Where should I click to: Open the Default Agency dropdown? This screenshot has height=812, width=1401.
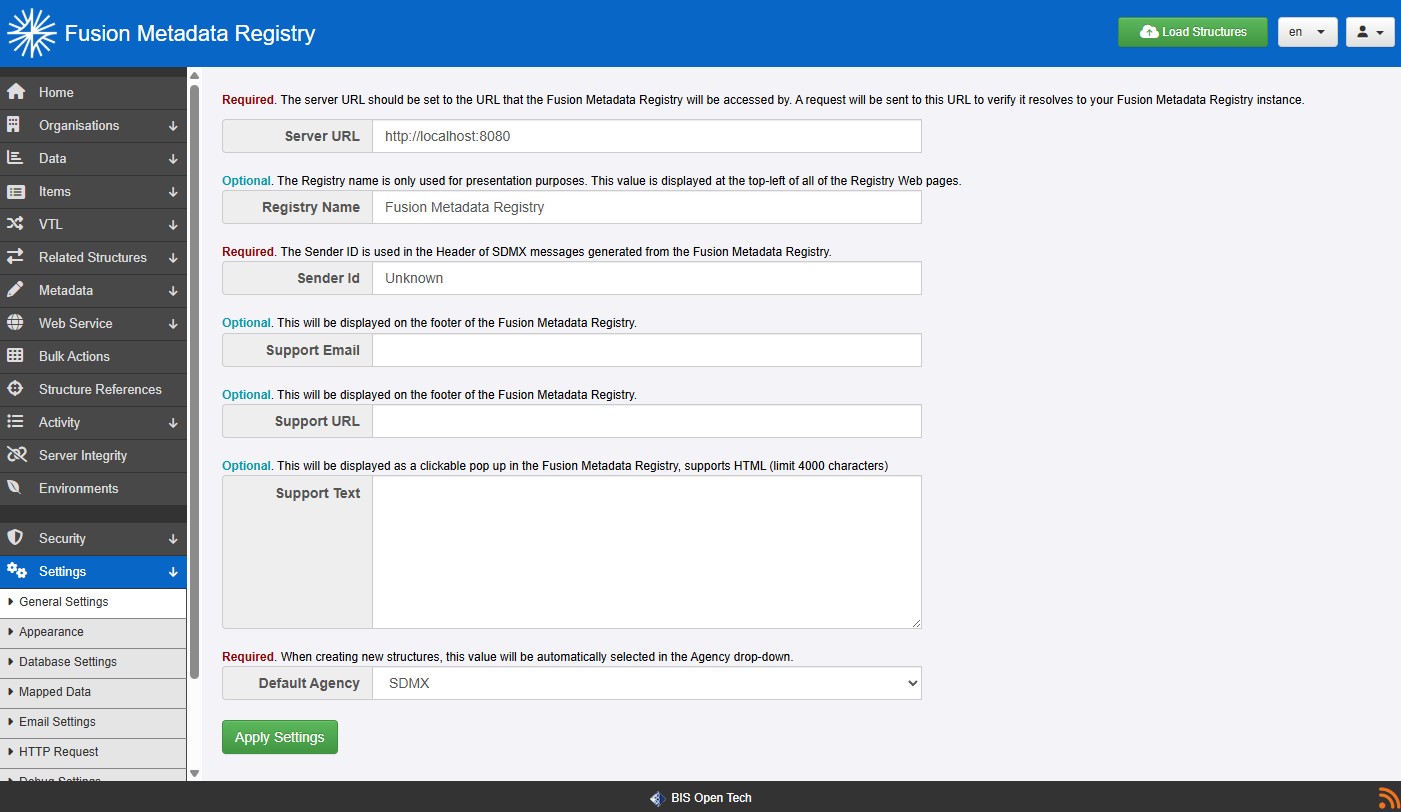[646, 684]
